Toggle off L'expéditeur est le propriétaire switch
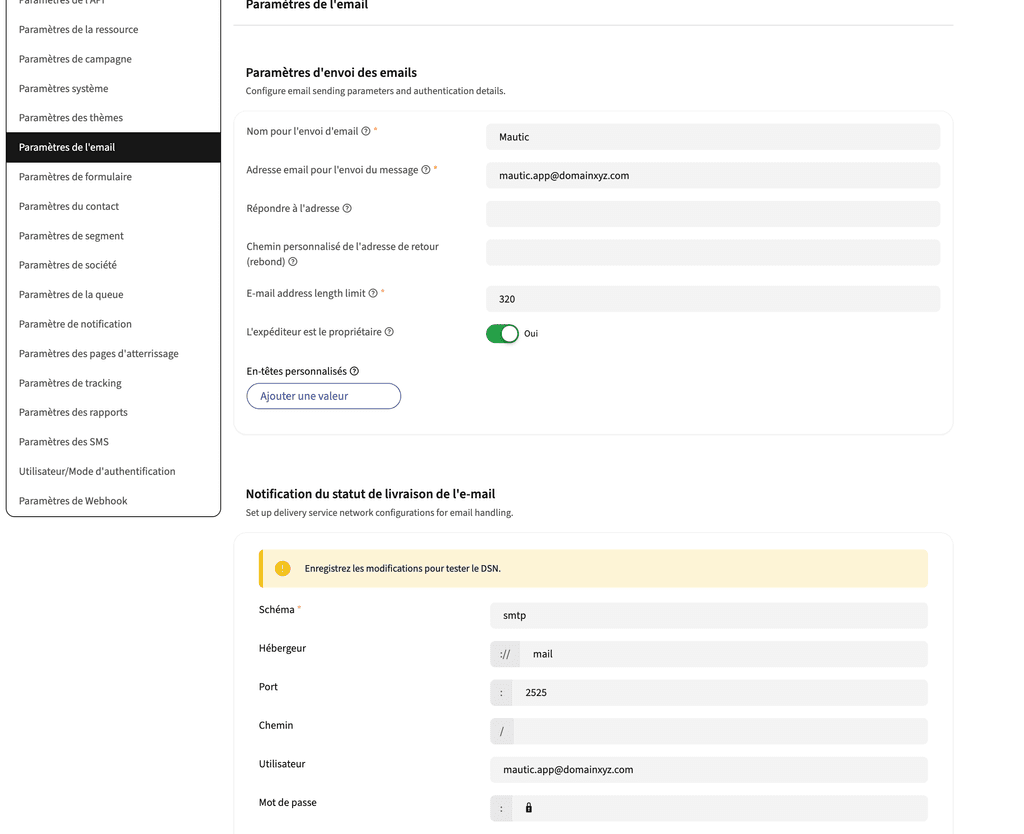Image resolution: width=1024 pixels, height=834 pixels. pos(502,333)
